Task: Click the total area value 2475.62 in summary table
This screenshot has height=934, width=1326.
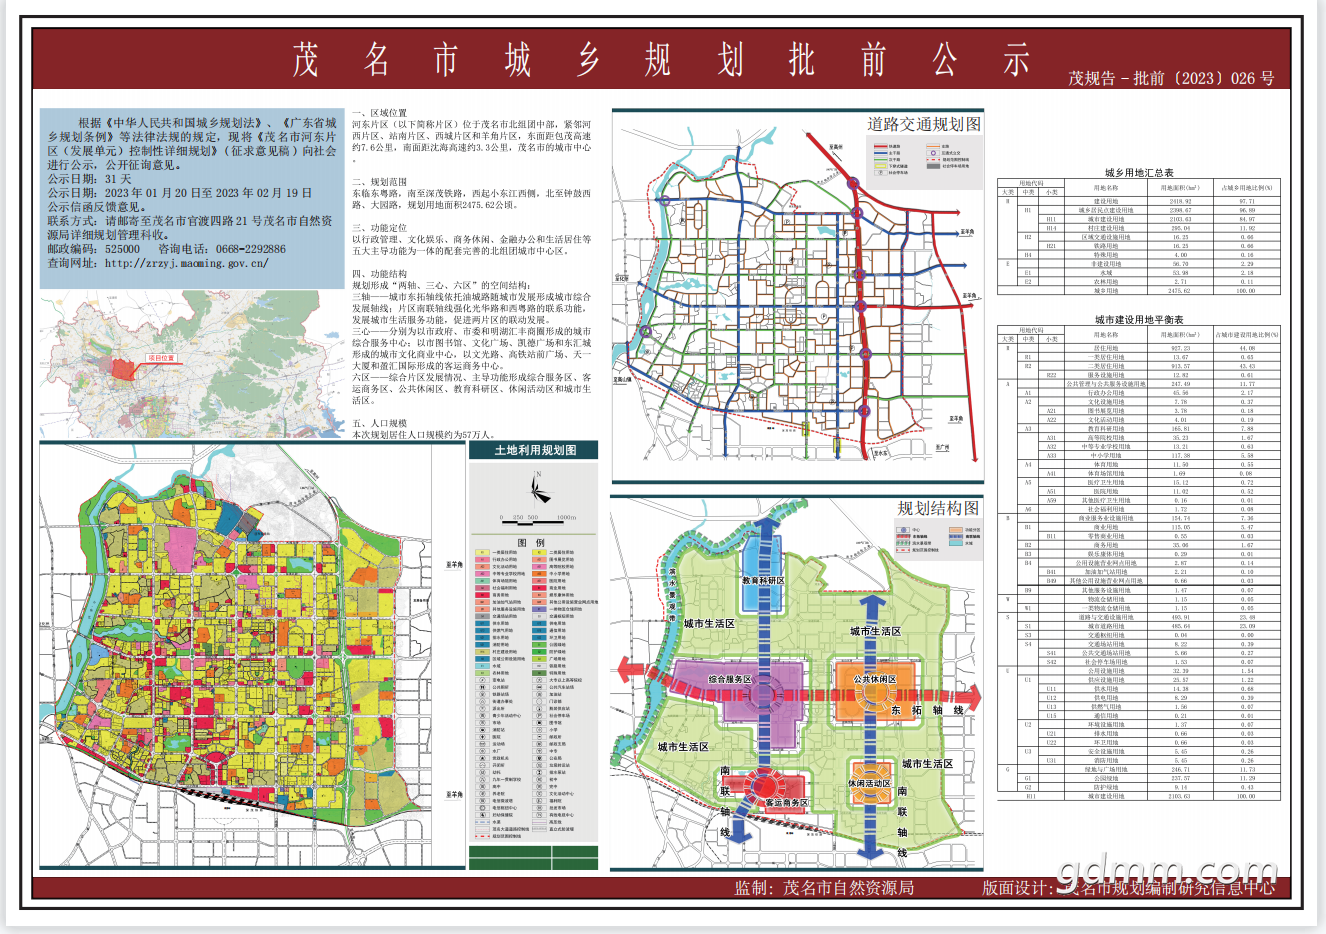Action: pos(1181,291)
